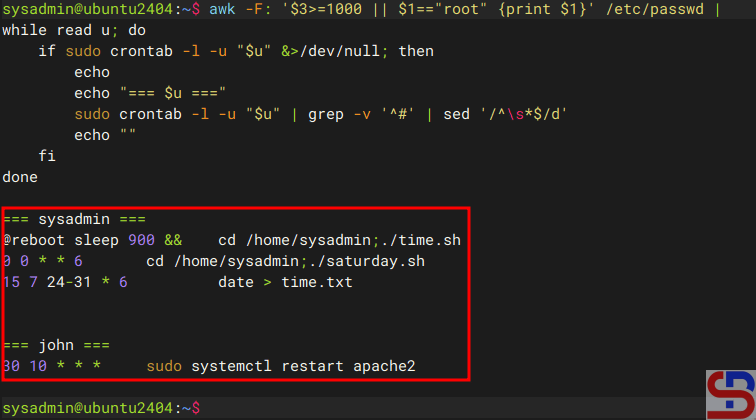Click the "=== sysadmin ===" header
The height and width of the screenshot is (420, 756).
75,219
